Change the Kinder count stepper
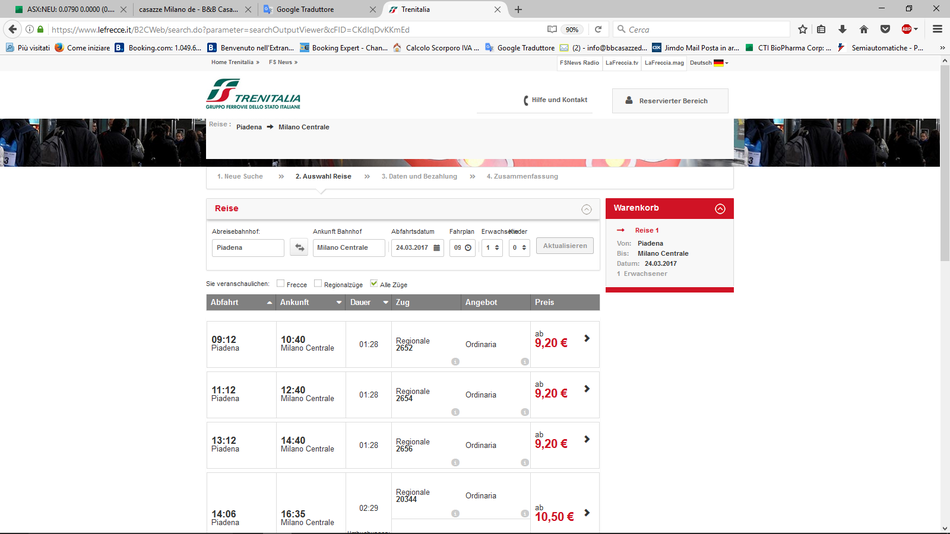Image resolution: width=950 pixels, height=534 pixels. tap(524, 247)
